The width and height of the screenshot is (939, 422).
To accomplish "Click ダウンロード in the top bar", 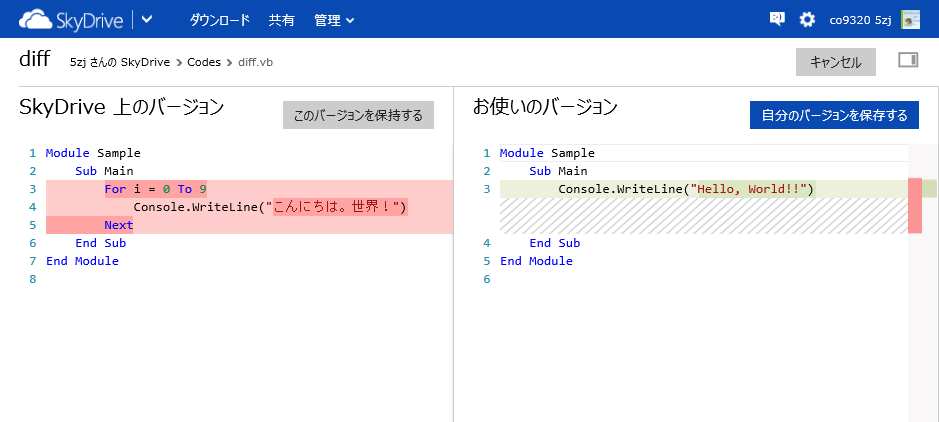I will tap(219, 20).
